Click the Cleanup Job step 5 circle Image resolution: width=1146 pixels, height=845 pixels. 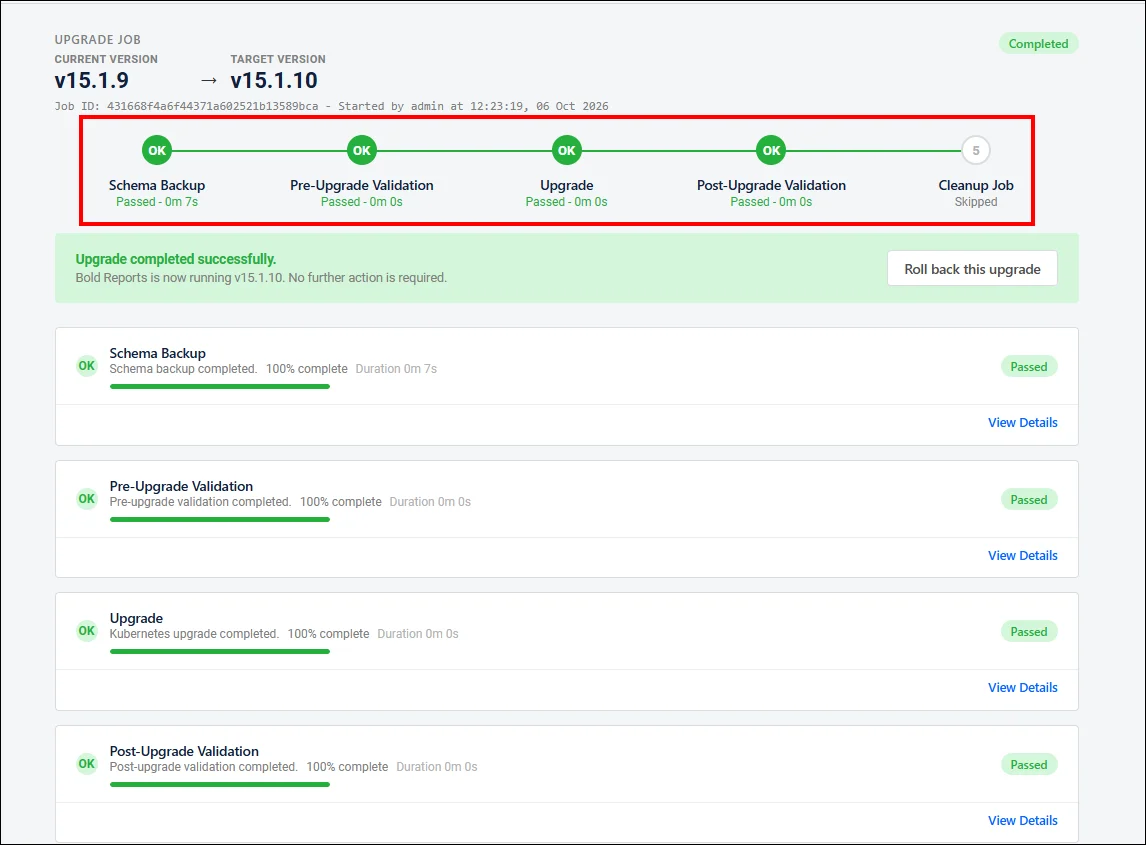[976, 151]
